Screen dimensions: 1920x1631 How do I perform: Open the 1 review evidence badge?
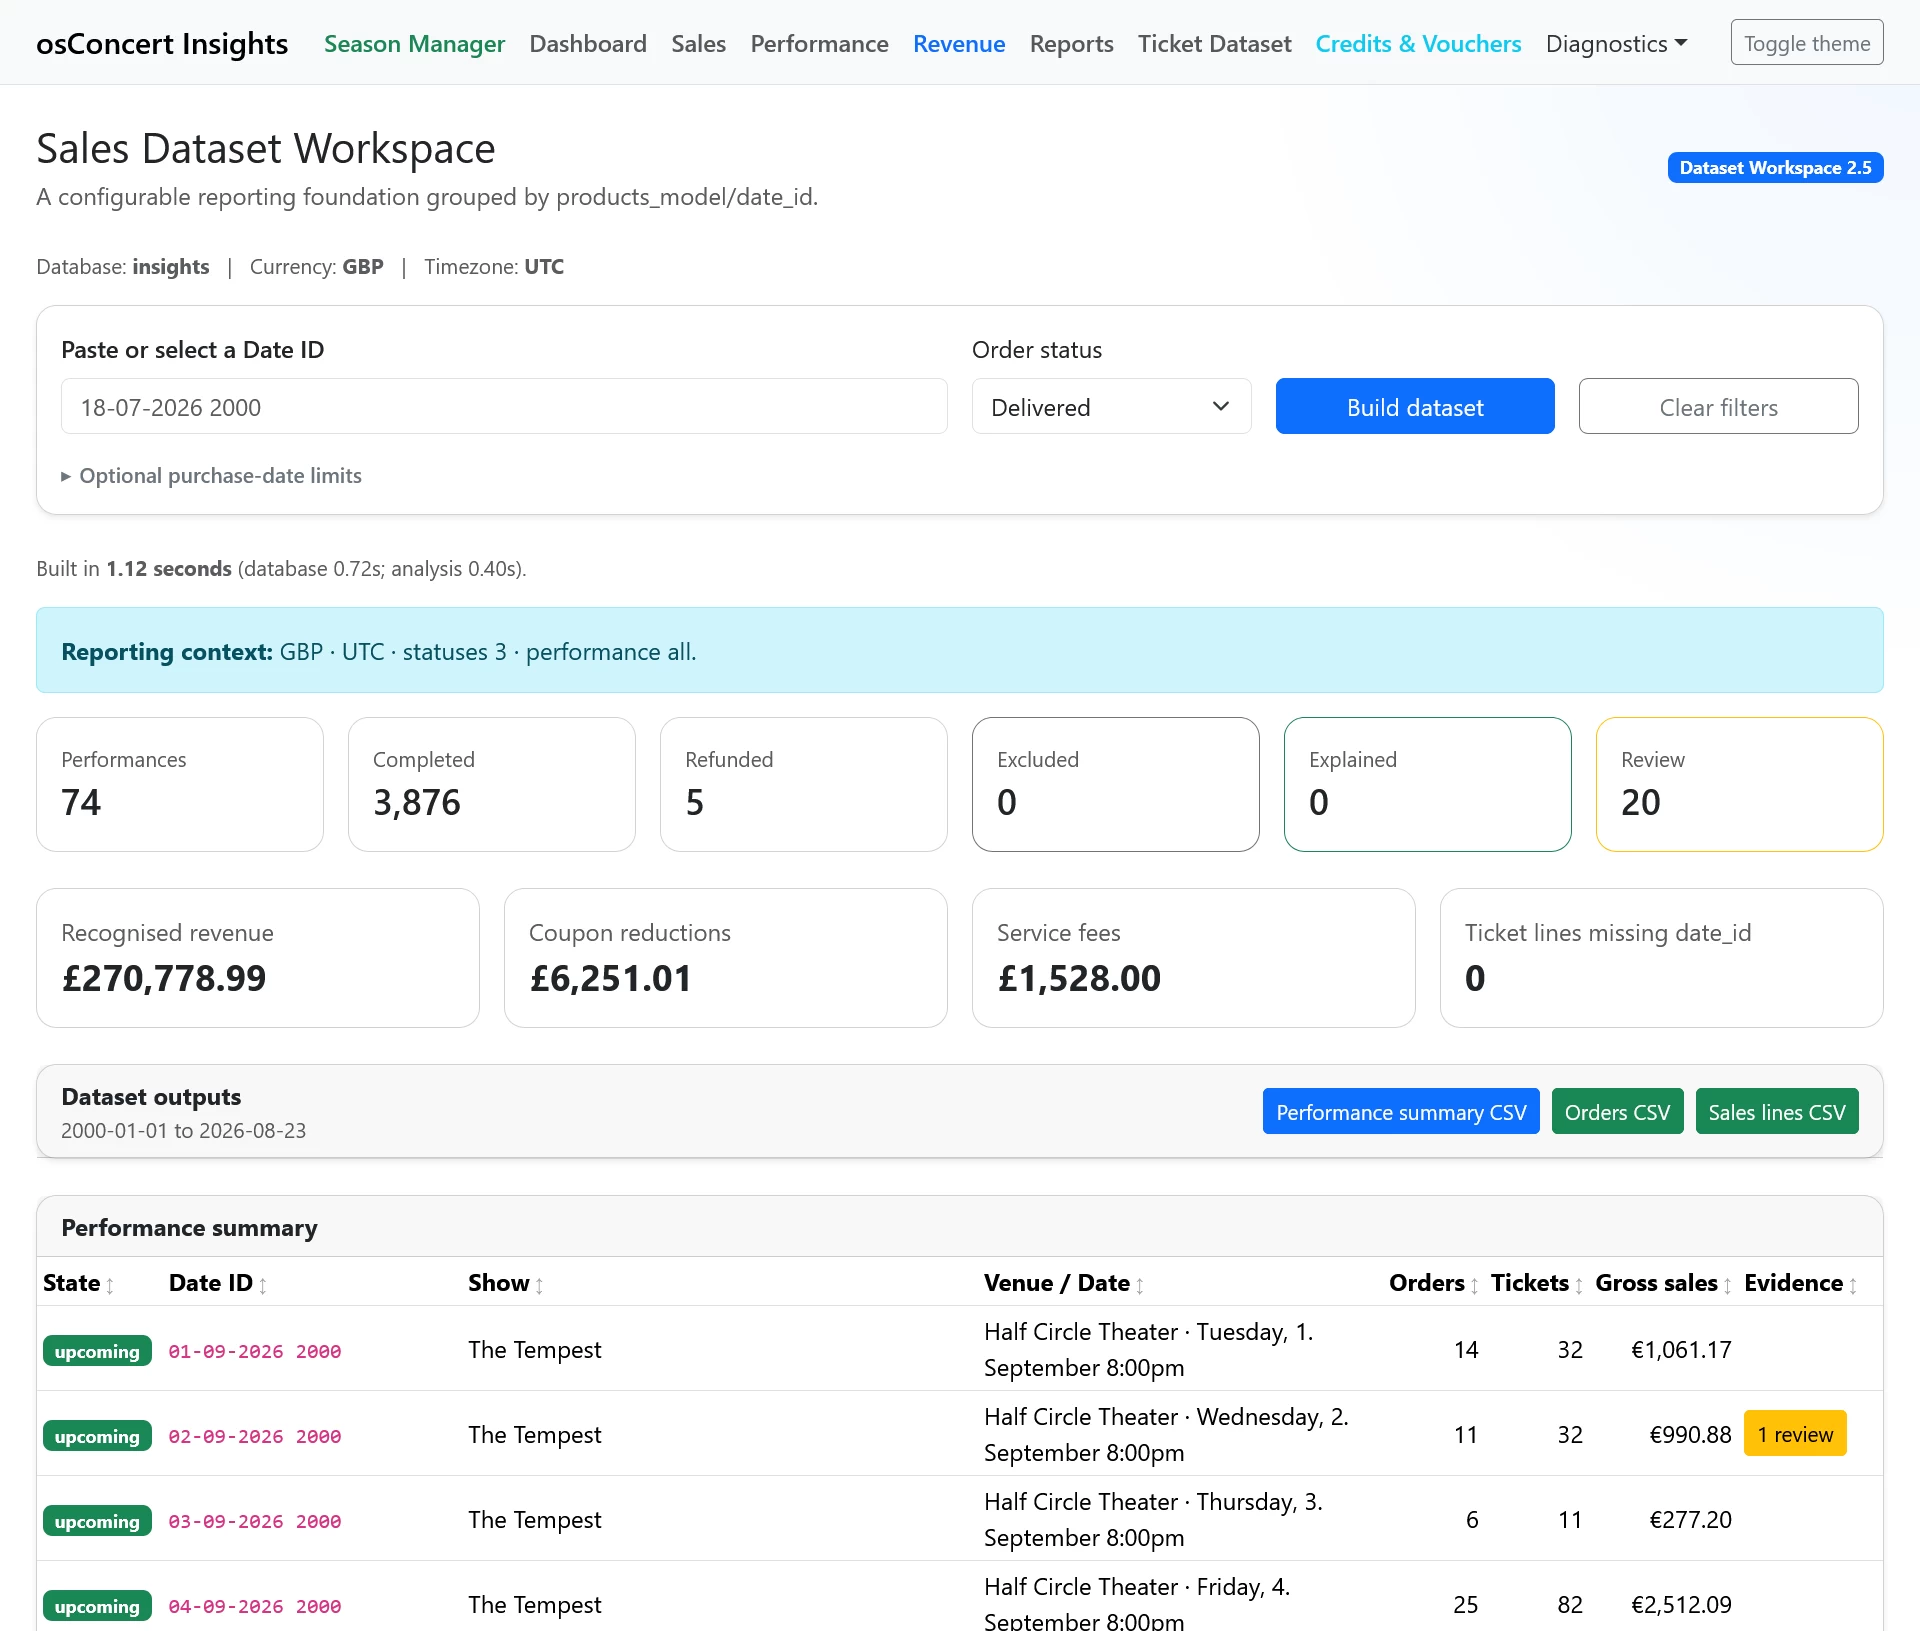pyautogui.click(x=1795, y=1434)
